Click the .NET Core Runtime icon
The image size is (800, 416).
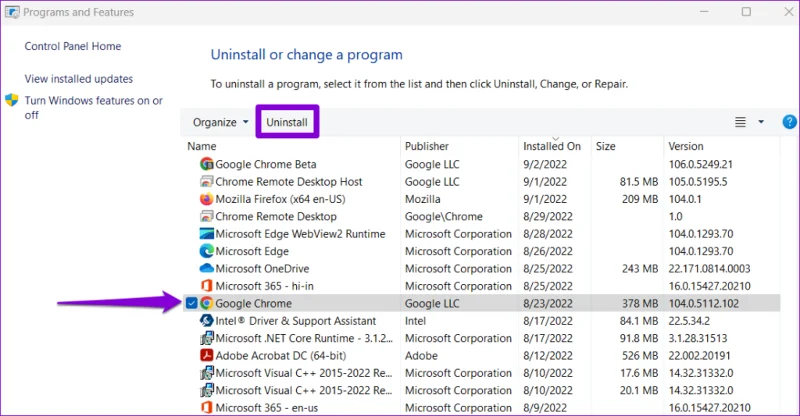coord(207,338)
